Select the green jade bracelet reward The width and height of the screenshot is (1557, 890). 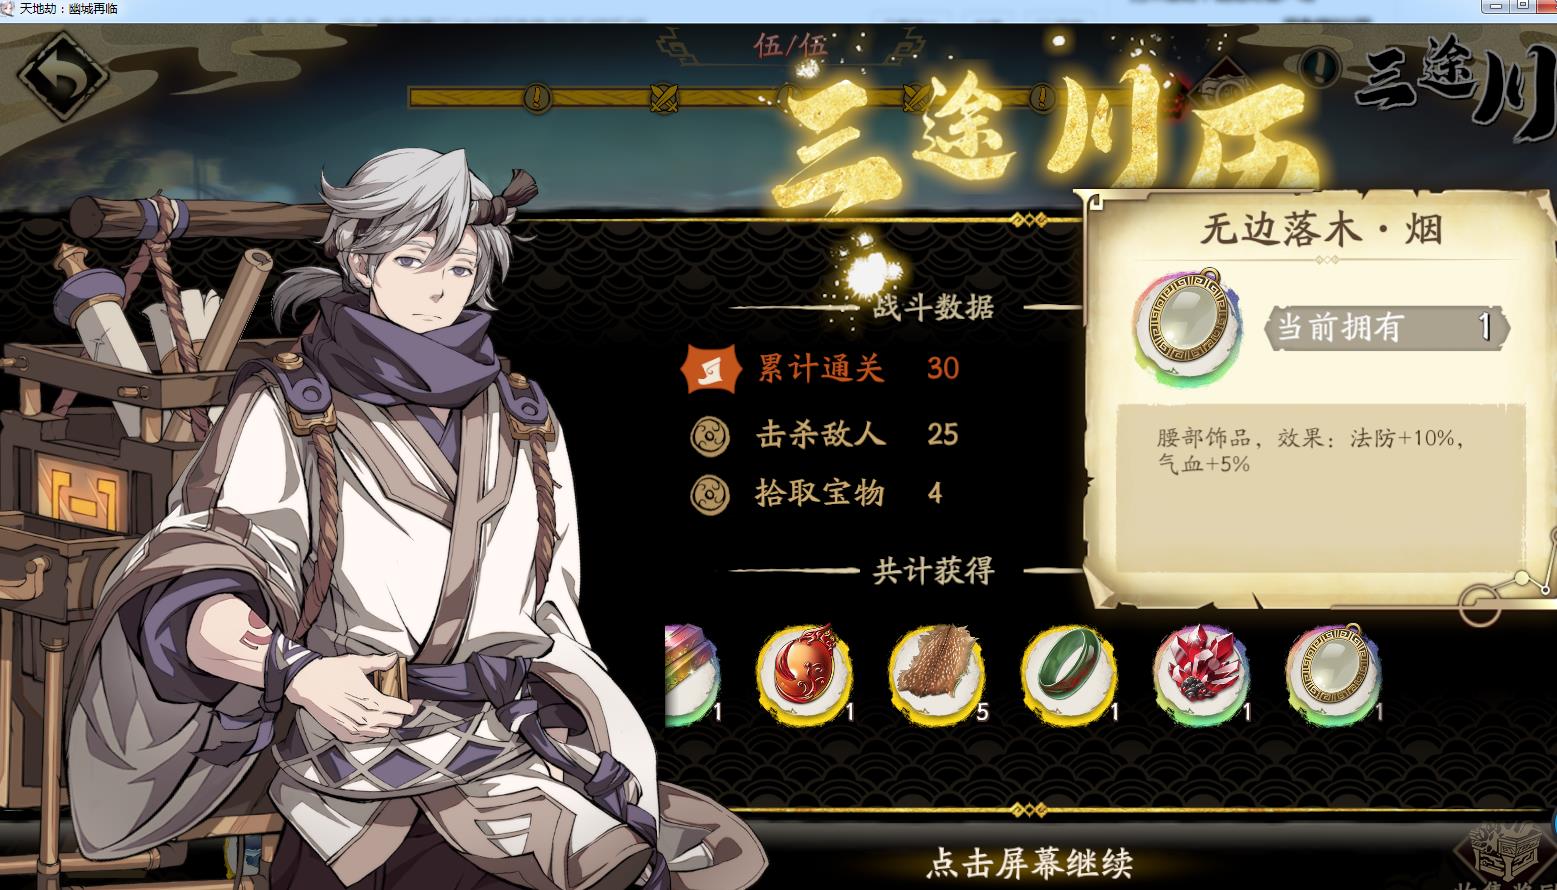click(1068, 670)
